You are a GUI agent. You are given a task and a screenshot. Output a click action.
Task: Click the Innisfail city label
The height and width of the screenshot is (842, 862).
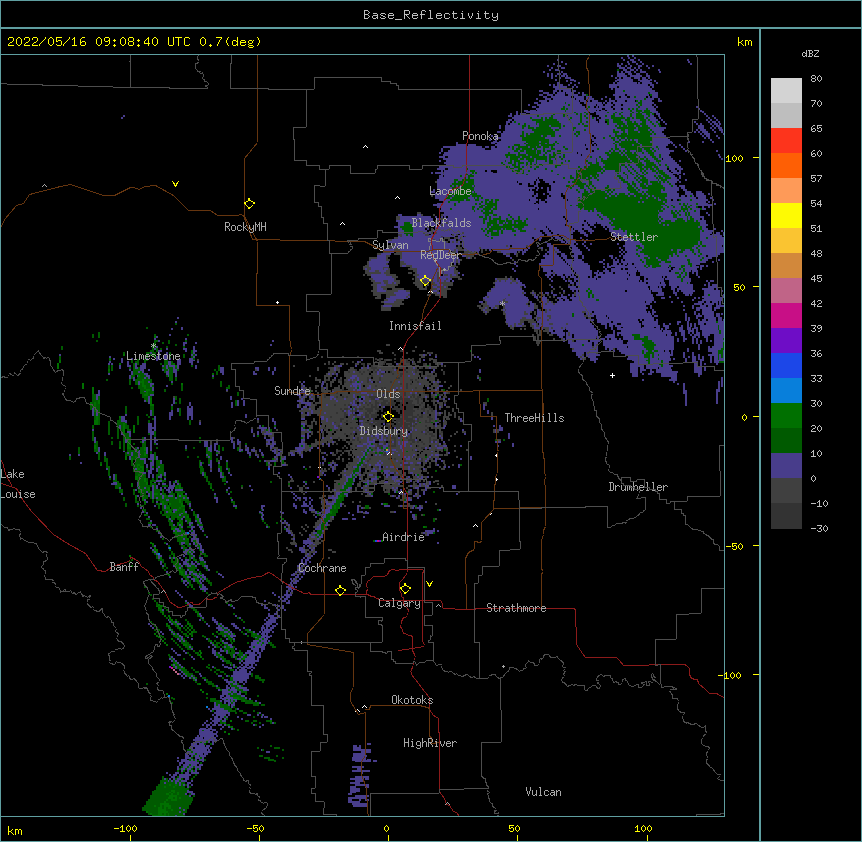415,326
